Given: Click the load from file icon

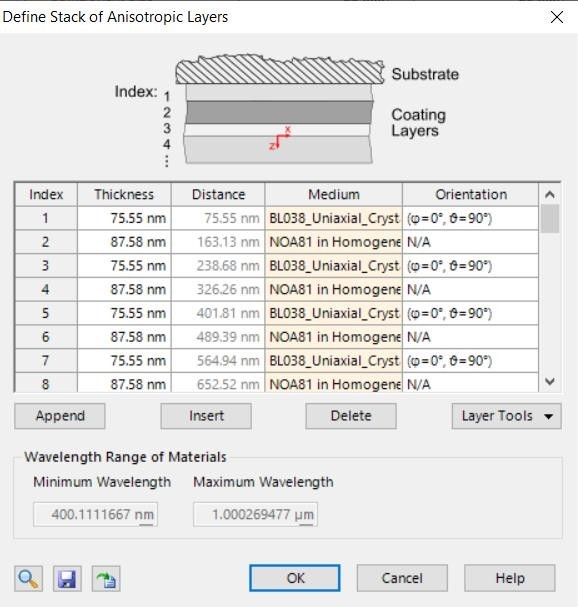Looking at the screenshot, I should [x=106, y=579].
